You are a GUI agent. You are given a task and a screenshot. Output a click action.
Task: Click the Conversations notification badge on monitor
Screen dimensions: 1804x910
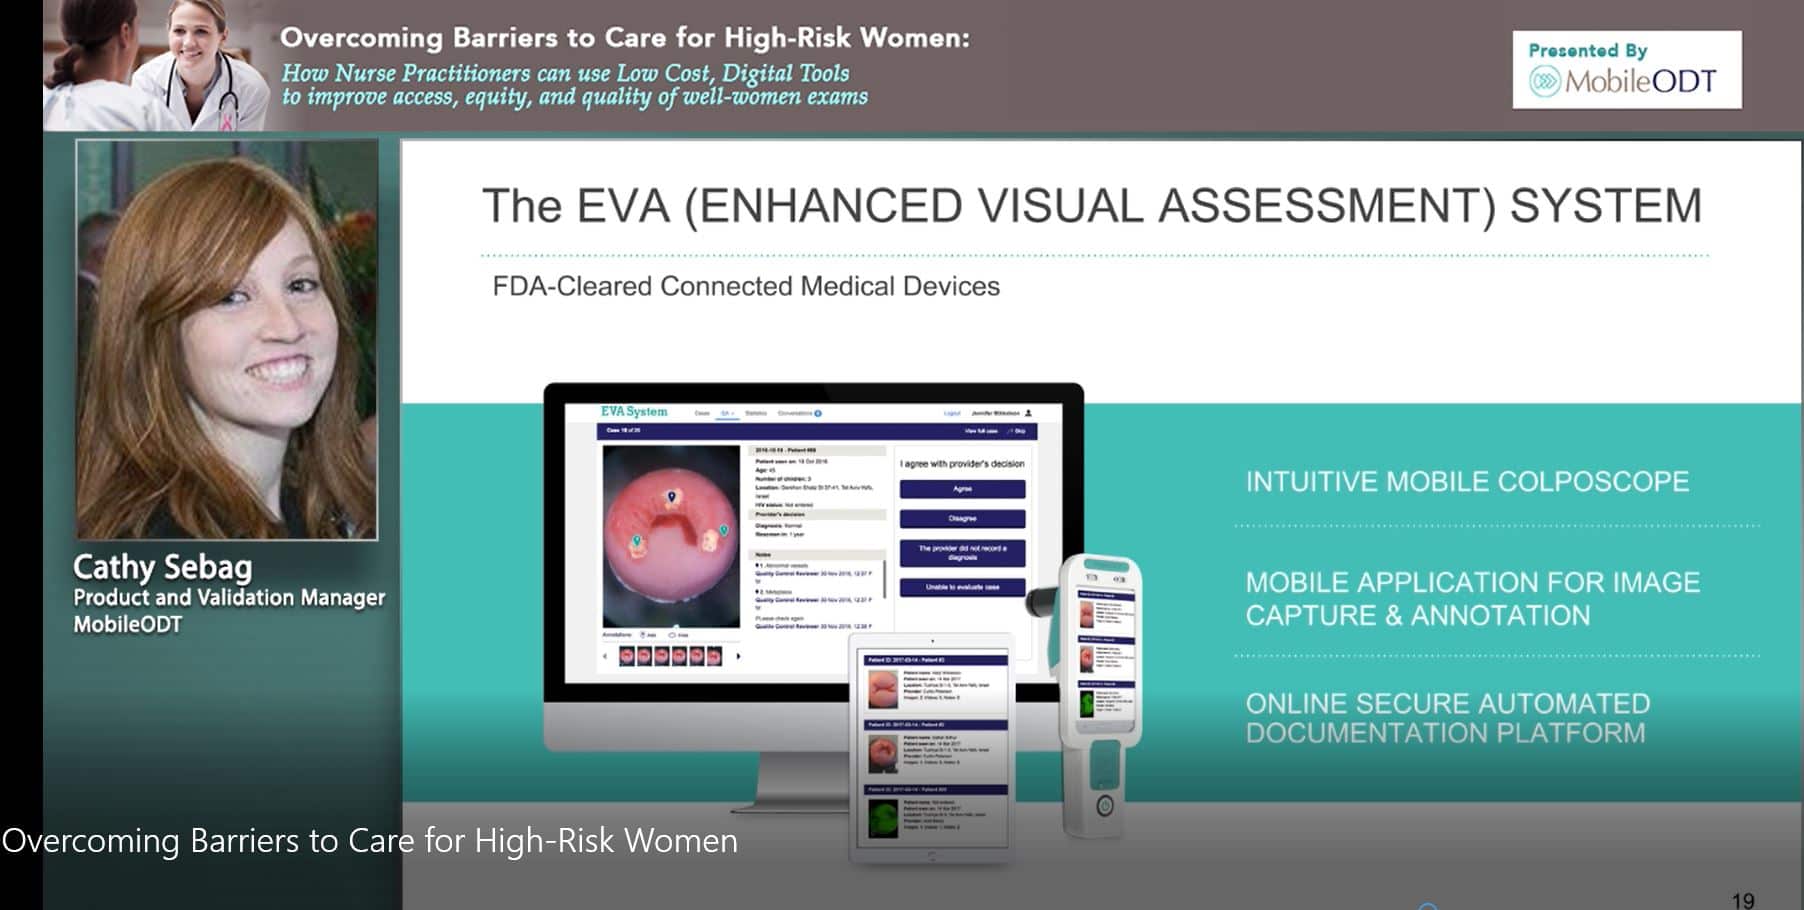click(817, 413)
